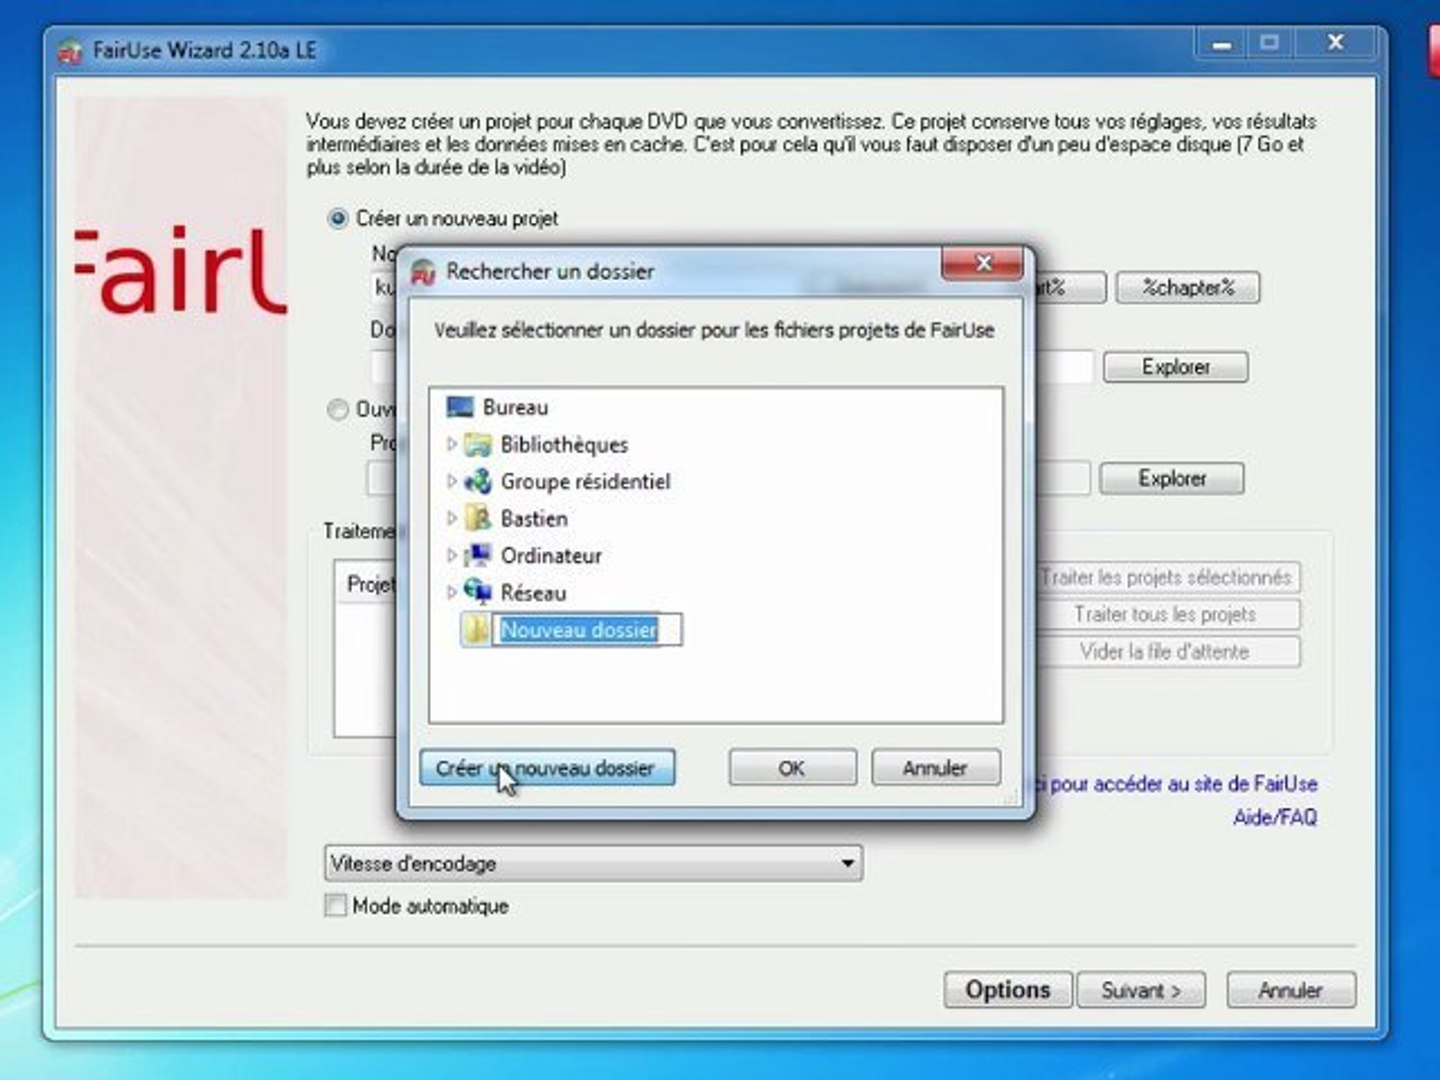
Task: Click the Créer un nouveau dossier button
Action: point(547,768)
